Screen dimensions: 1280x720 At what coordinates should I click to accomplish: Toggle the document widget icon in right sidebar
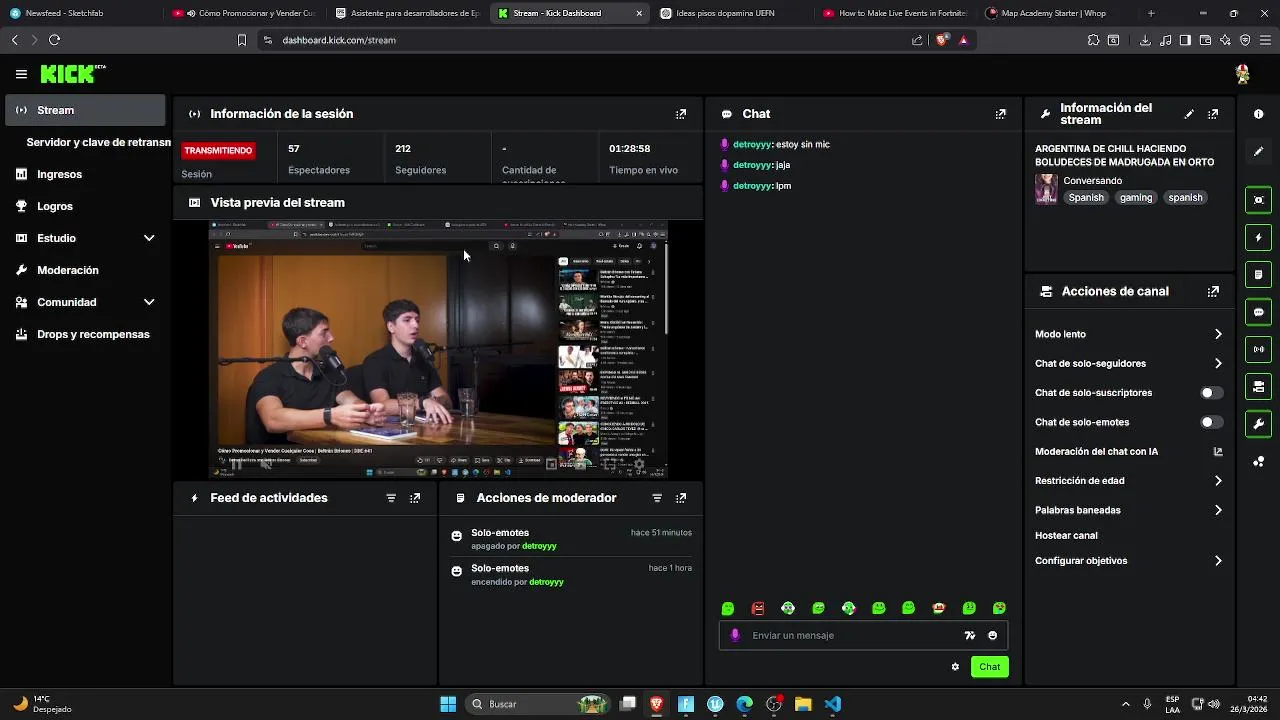click(x=1258, y=275)
